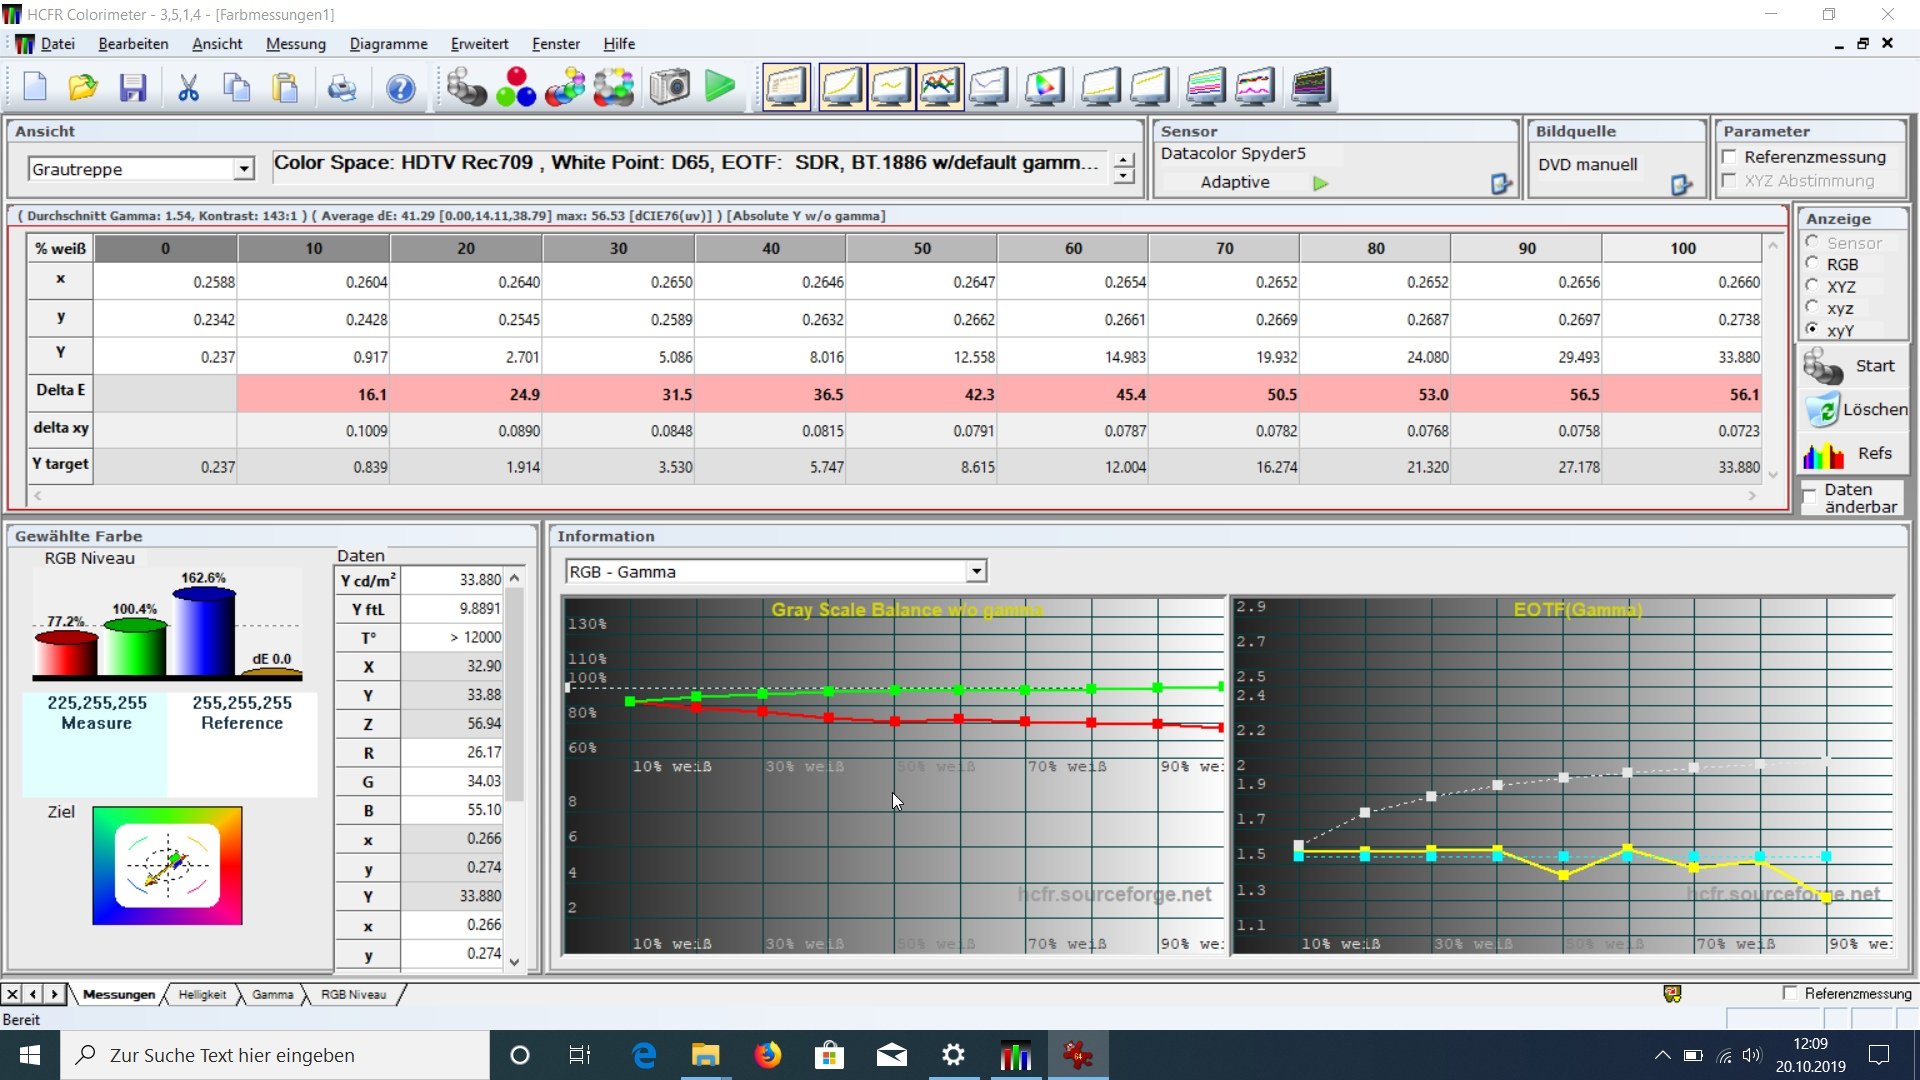Image resolution: width=1920 pixels, height=1080 pixels.
Task: Open the RGB - Gamma graph dropdown
Action: 976,571
